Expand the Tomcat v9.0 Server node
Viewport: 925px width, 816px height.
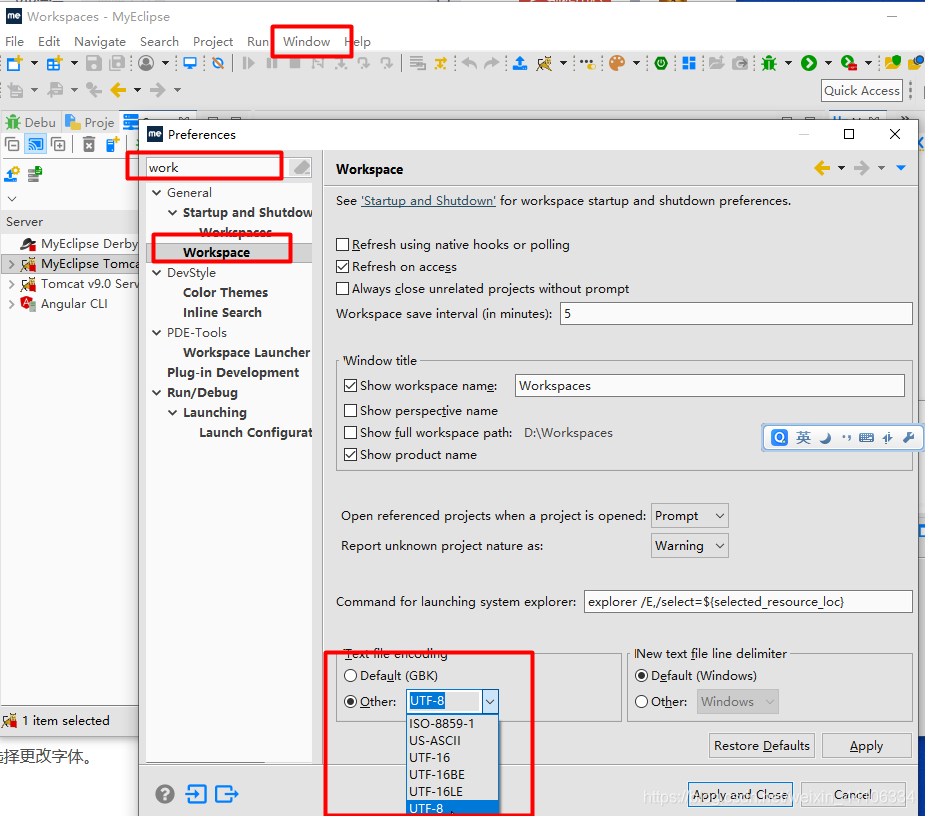(11, 284)
